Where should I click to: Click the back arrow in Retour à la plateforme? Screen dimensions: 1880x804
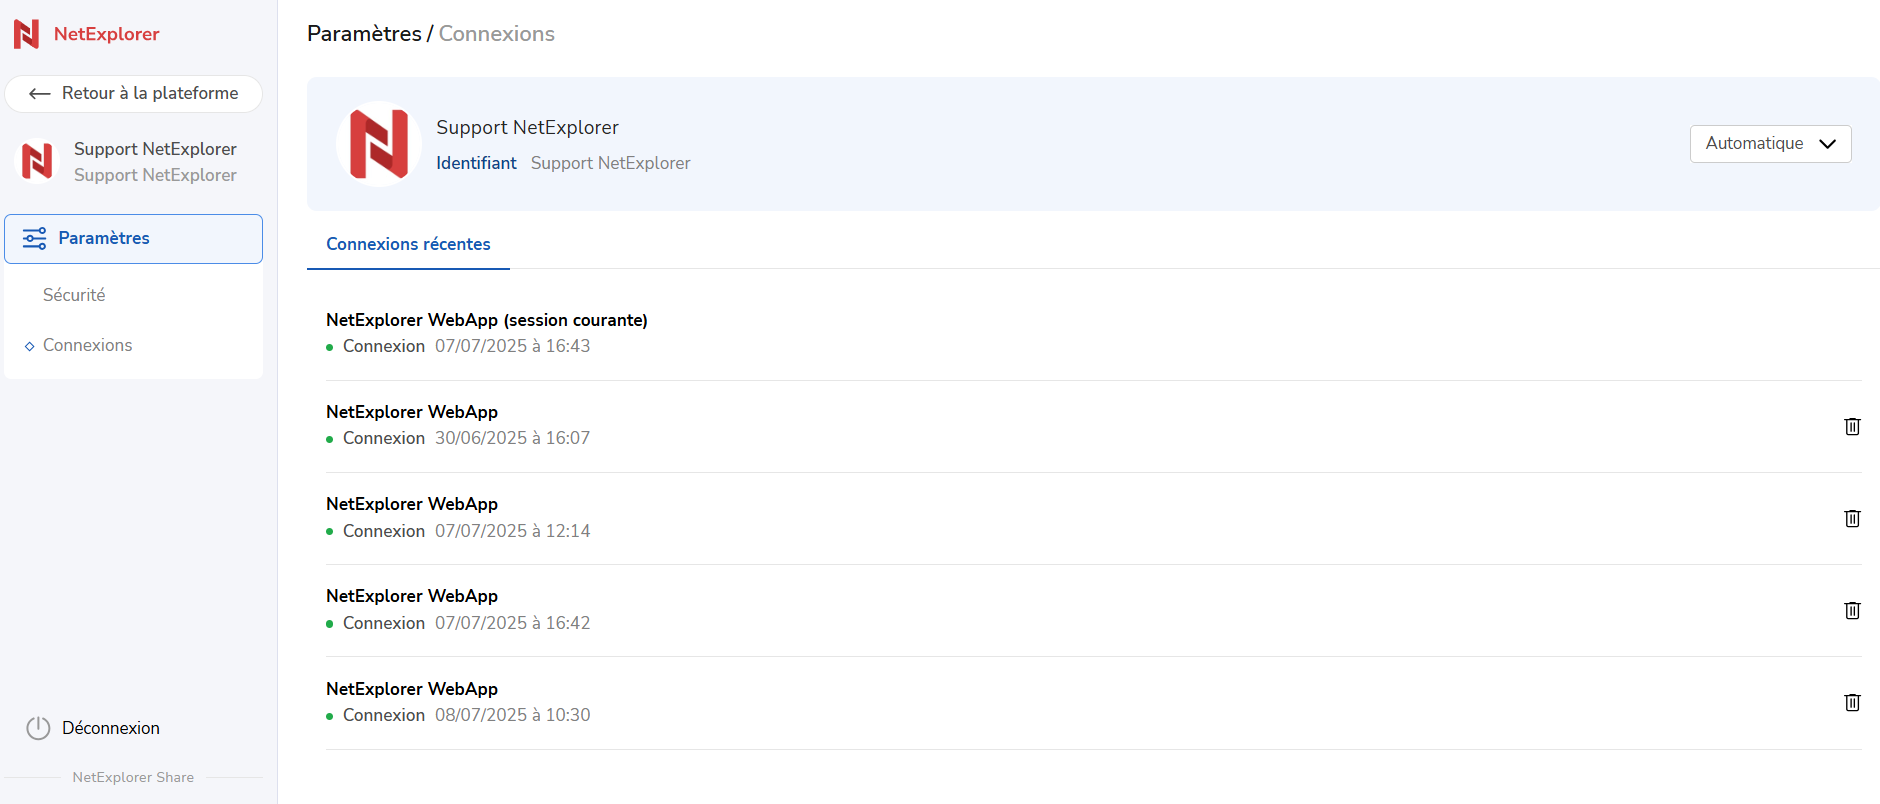point(40,94)
